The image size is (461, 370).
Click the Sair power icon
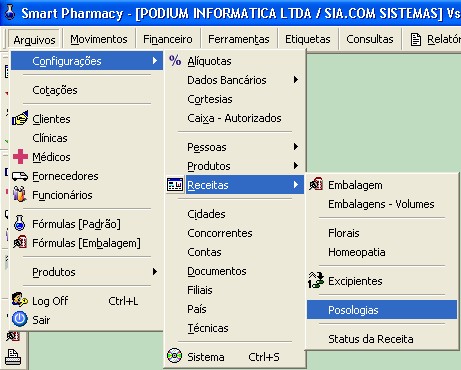coord(20,319)
